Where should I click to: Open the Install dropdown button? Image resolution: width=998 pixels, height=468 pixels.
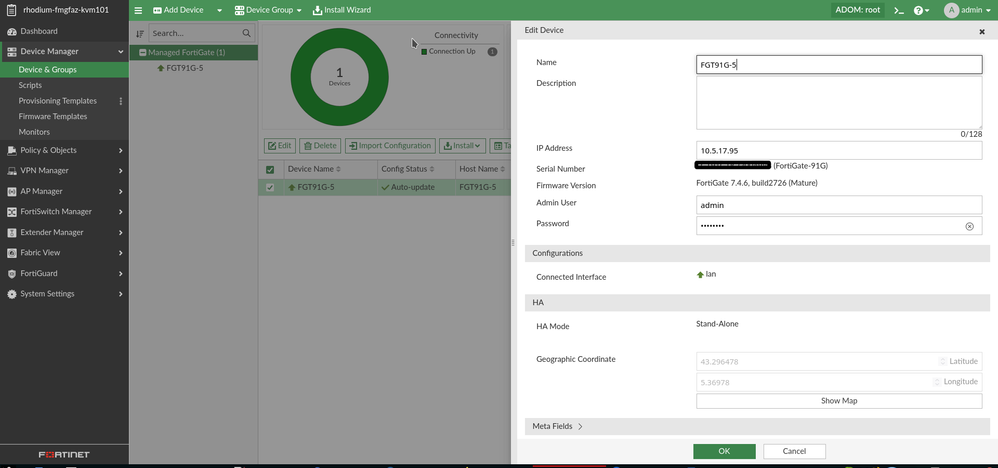point(463,146)
